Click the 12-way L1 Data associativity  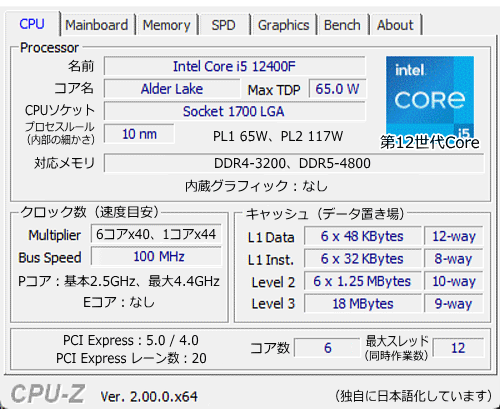coord(454,236)
